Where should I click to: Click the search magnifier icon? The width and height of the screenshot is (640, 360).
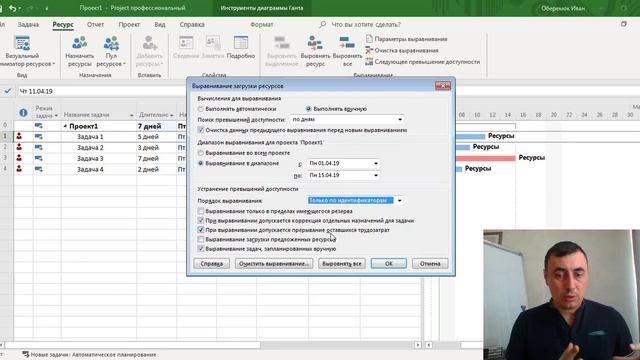click(322, 24)
